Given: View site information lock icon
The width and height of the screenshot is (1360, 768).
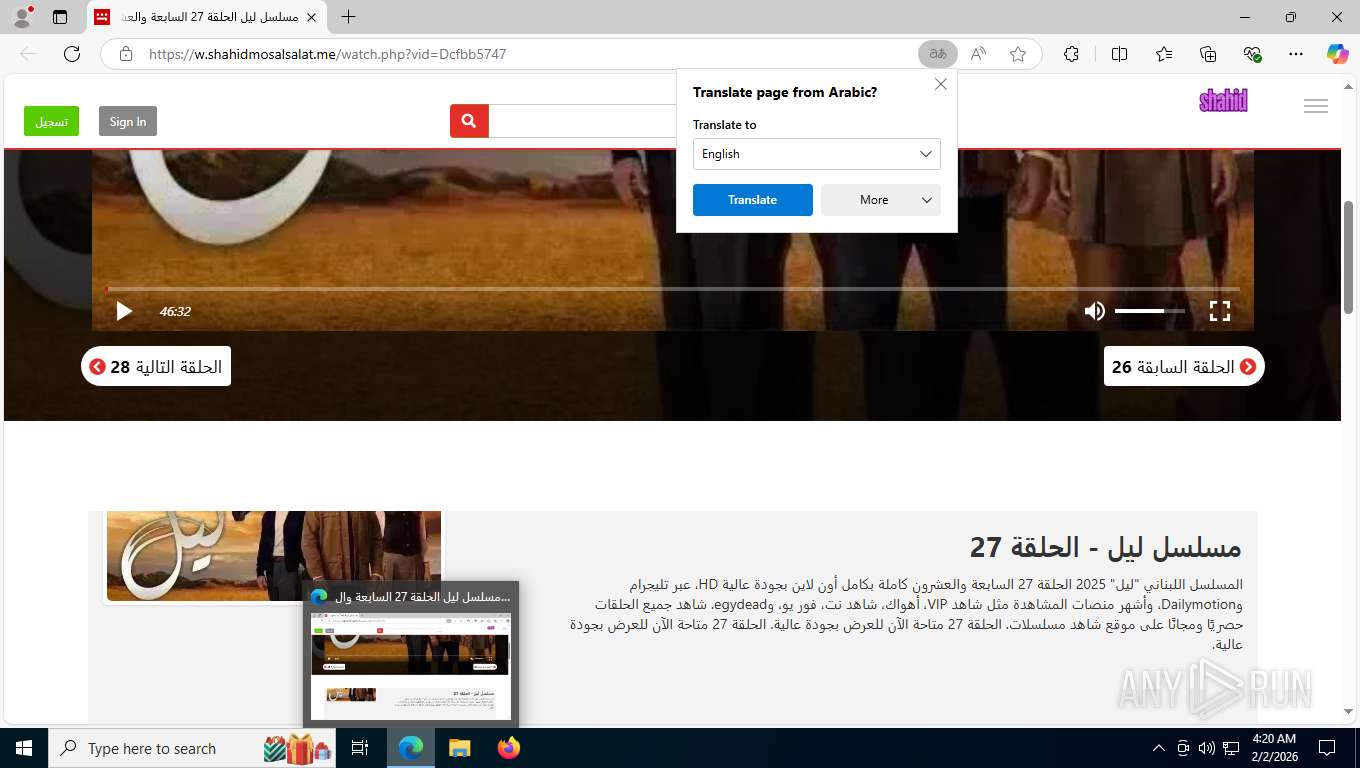Looking at the screenshot, I should click(x=126, y=54).
